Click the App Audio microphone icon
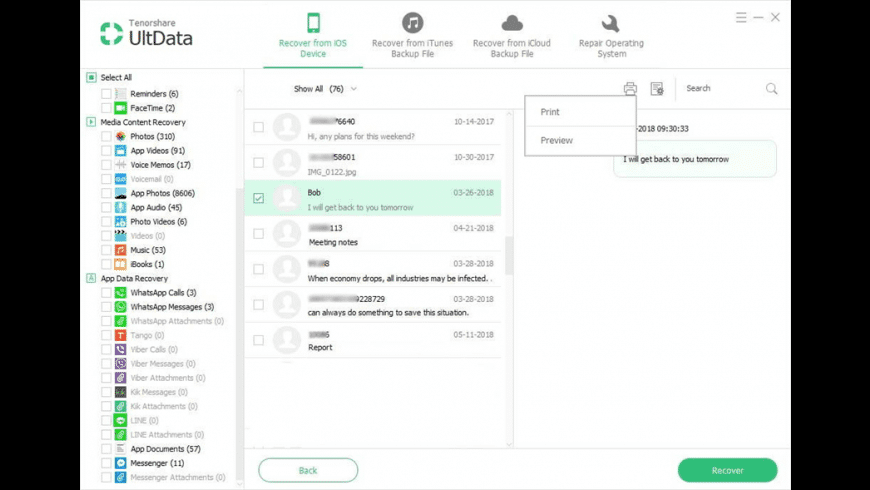 point(120,208)
